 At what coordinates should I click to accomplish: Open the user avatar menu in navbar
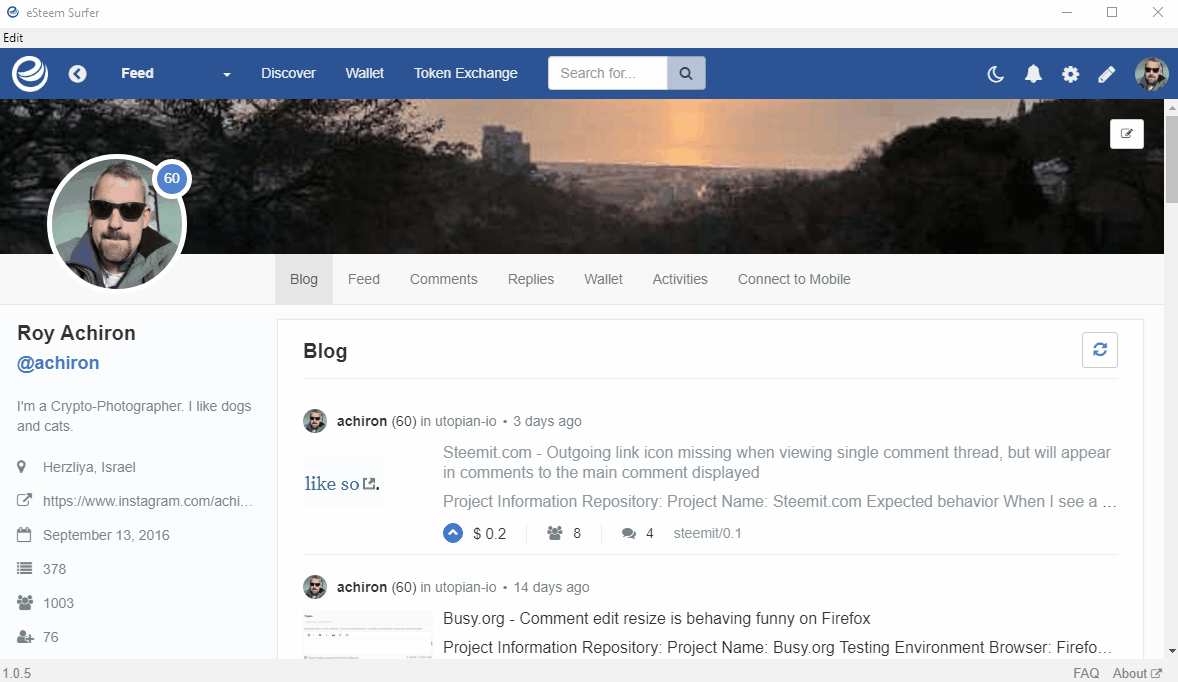point(1152,74)
